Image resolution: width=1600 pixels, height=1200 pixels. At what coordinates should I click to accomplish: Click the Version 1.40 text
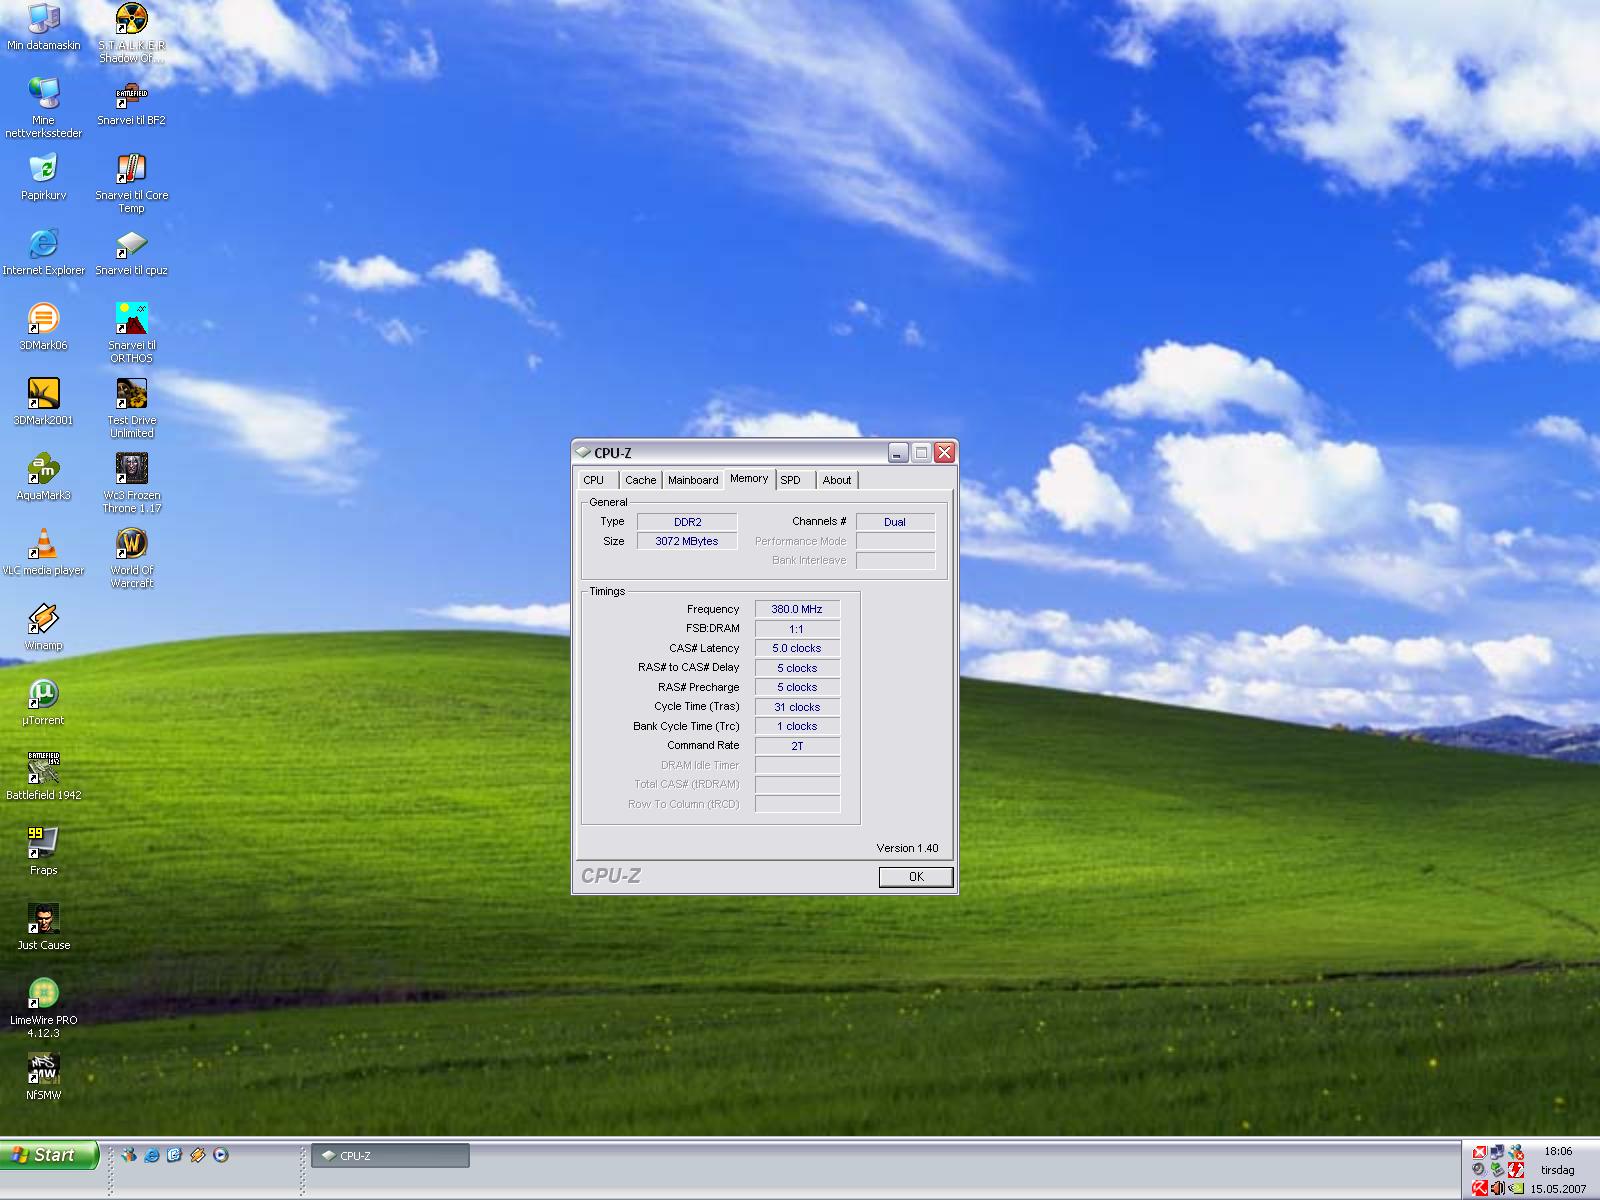point(907,848)
